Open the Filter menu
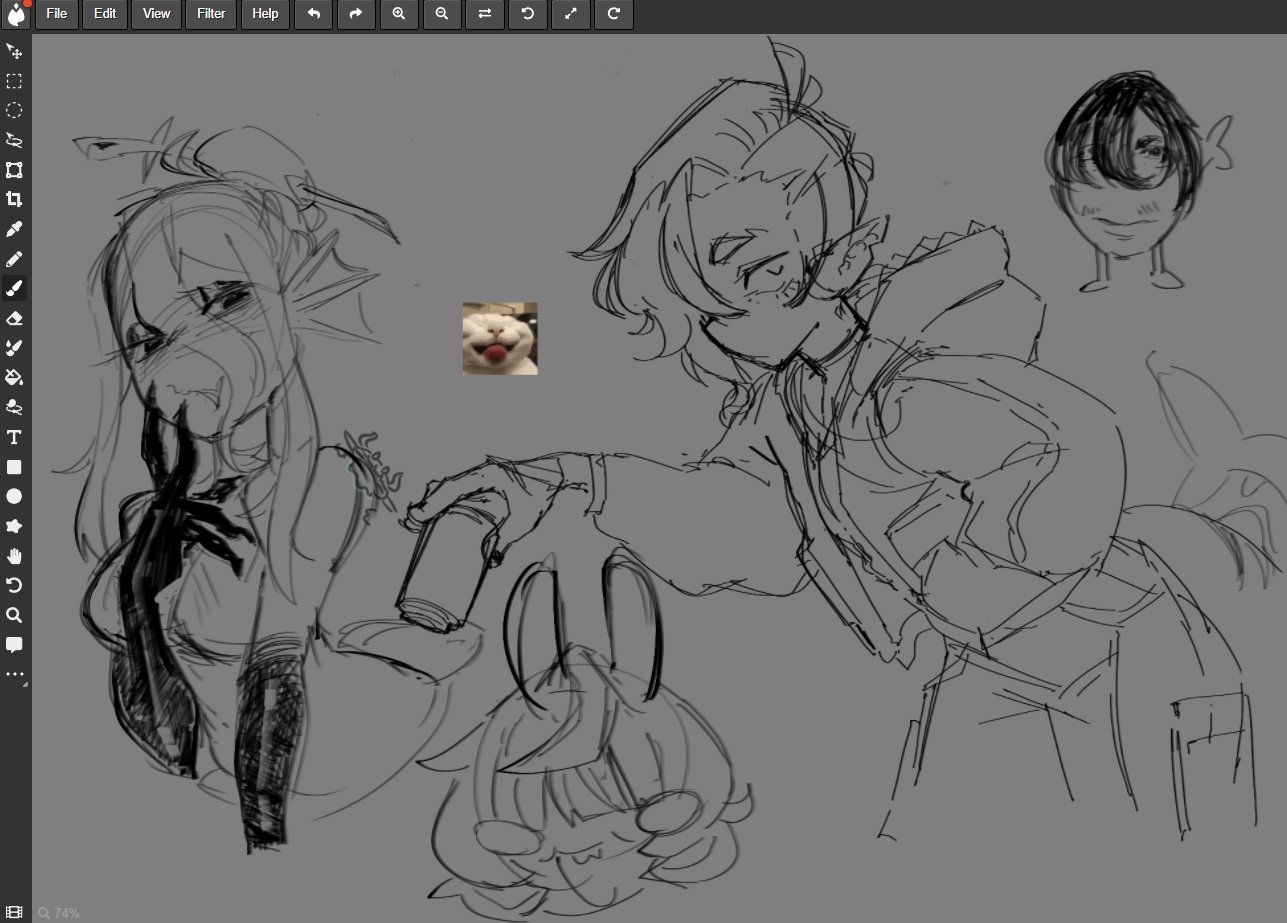The image size is (1287, 923). coord(211,14)
